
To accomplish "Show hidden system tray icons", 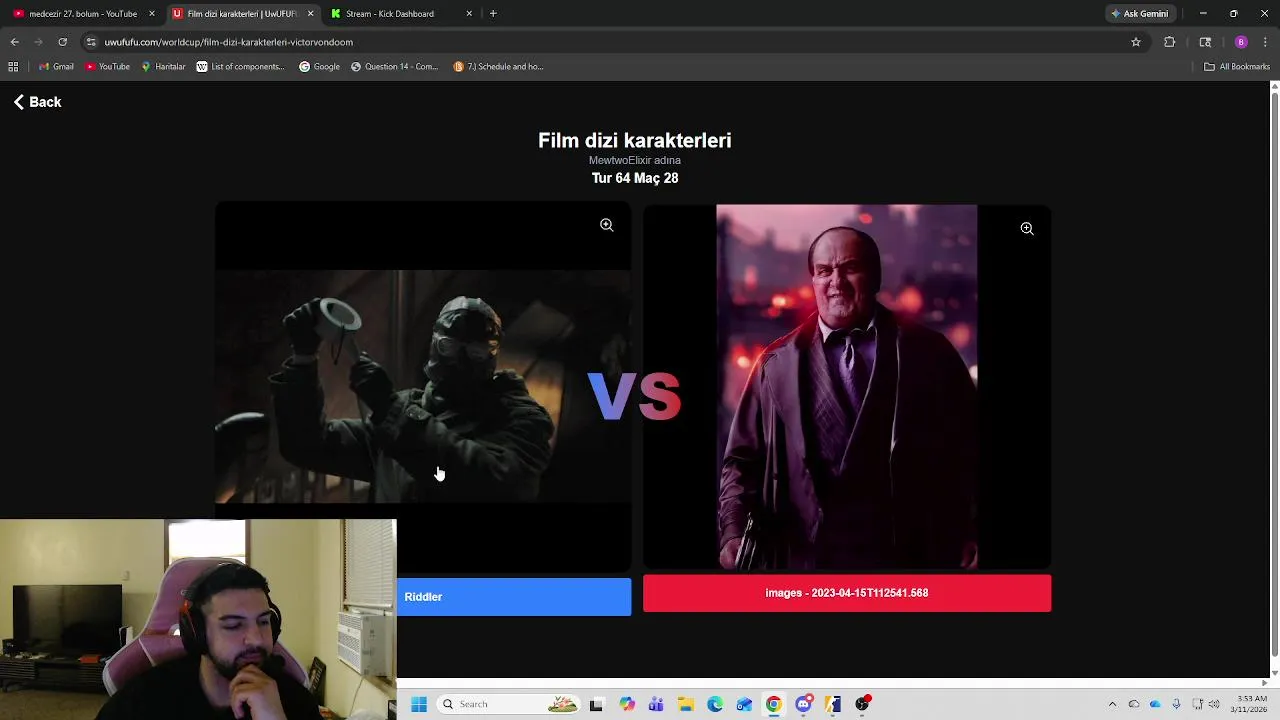I will pos(1112,704).
